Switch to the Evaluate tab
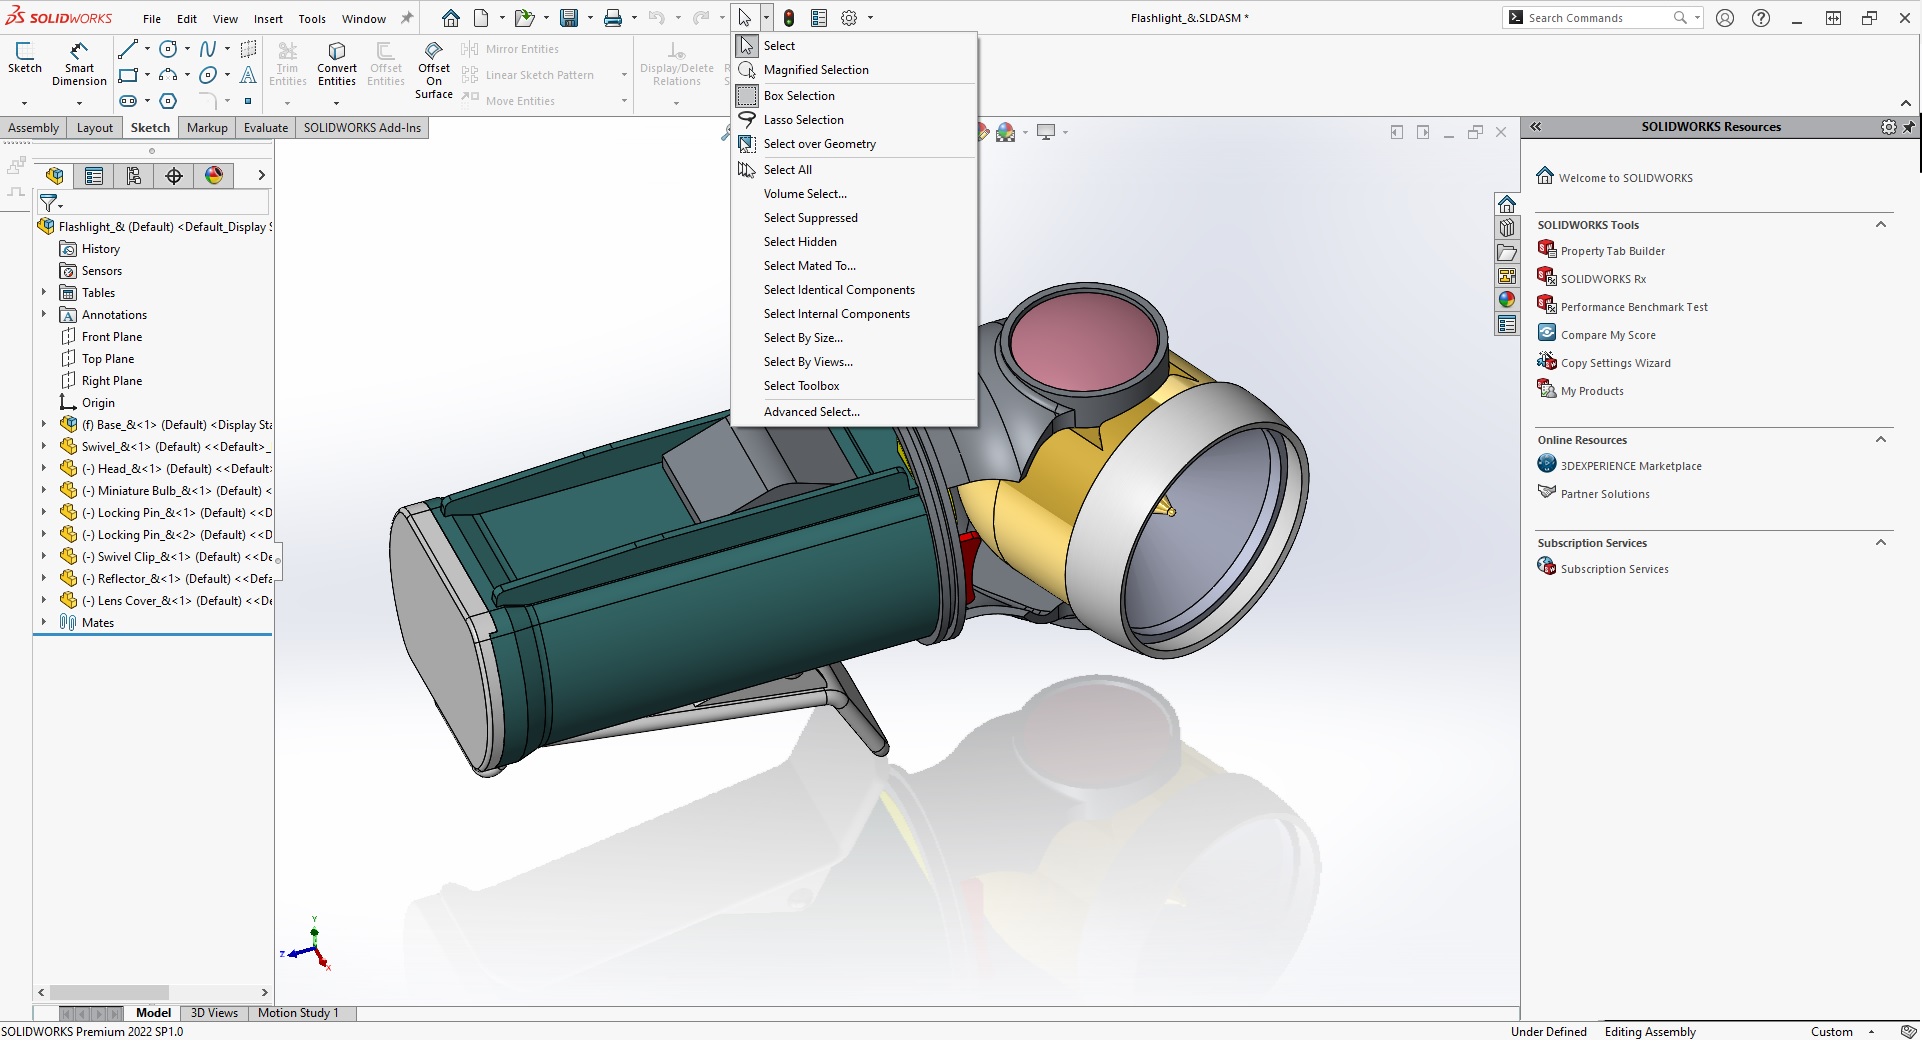Screen dimensions: 1922x1042 tap(265, 128)
